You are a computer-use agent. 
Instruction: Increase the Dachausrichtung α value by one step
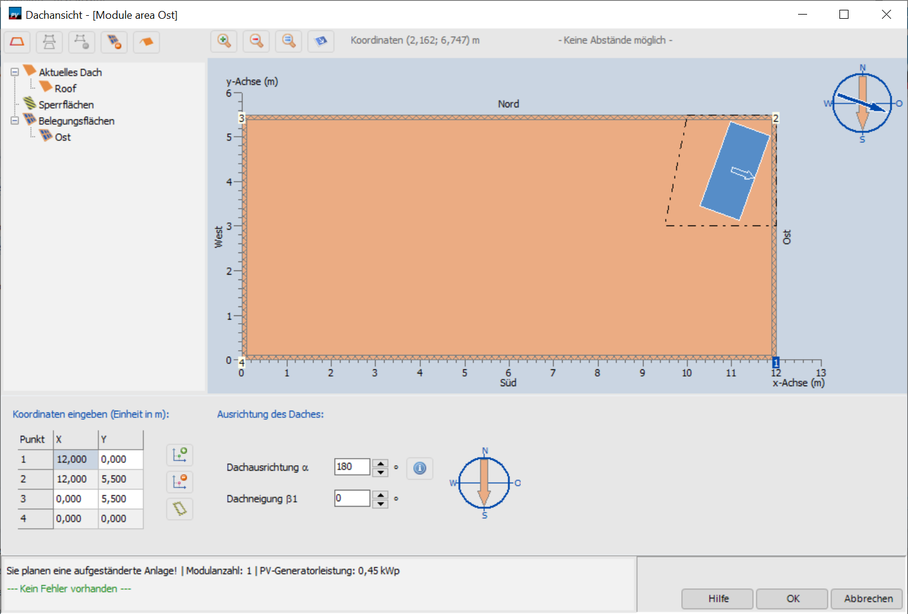click(x=379, y=462)
